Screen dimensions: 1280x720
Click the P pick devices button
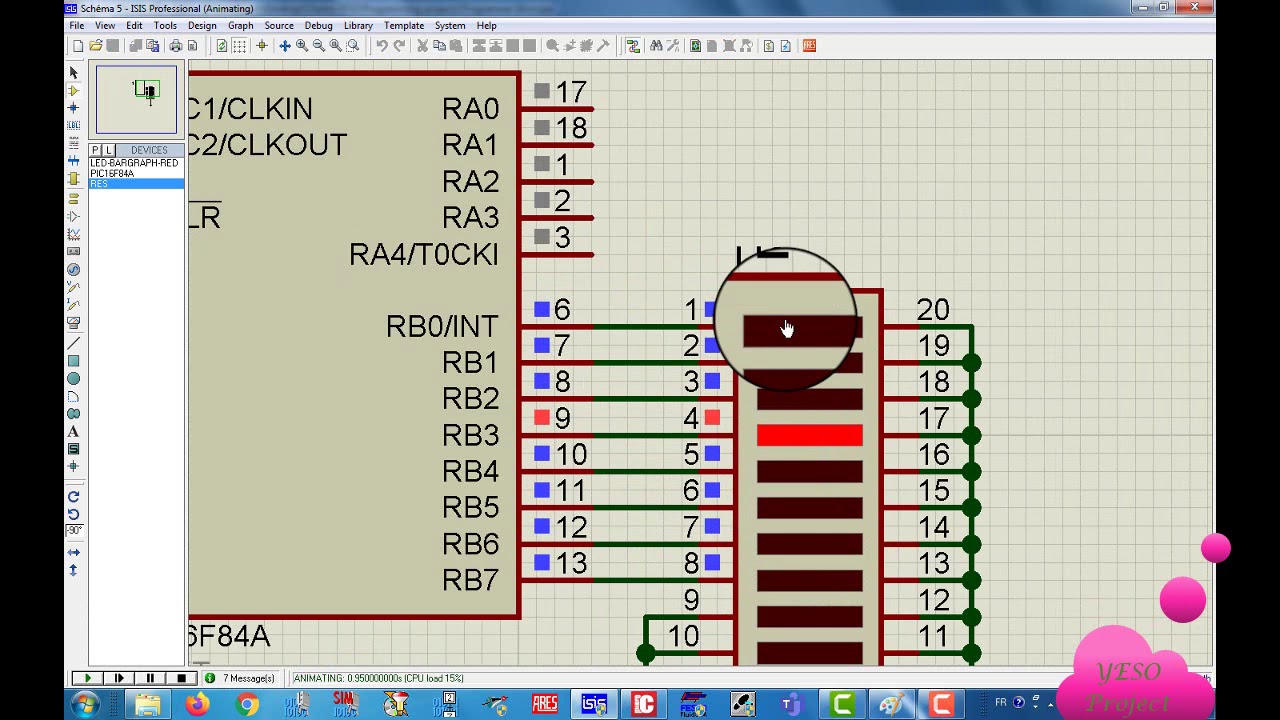click(96, 150)
